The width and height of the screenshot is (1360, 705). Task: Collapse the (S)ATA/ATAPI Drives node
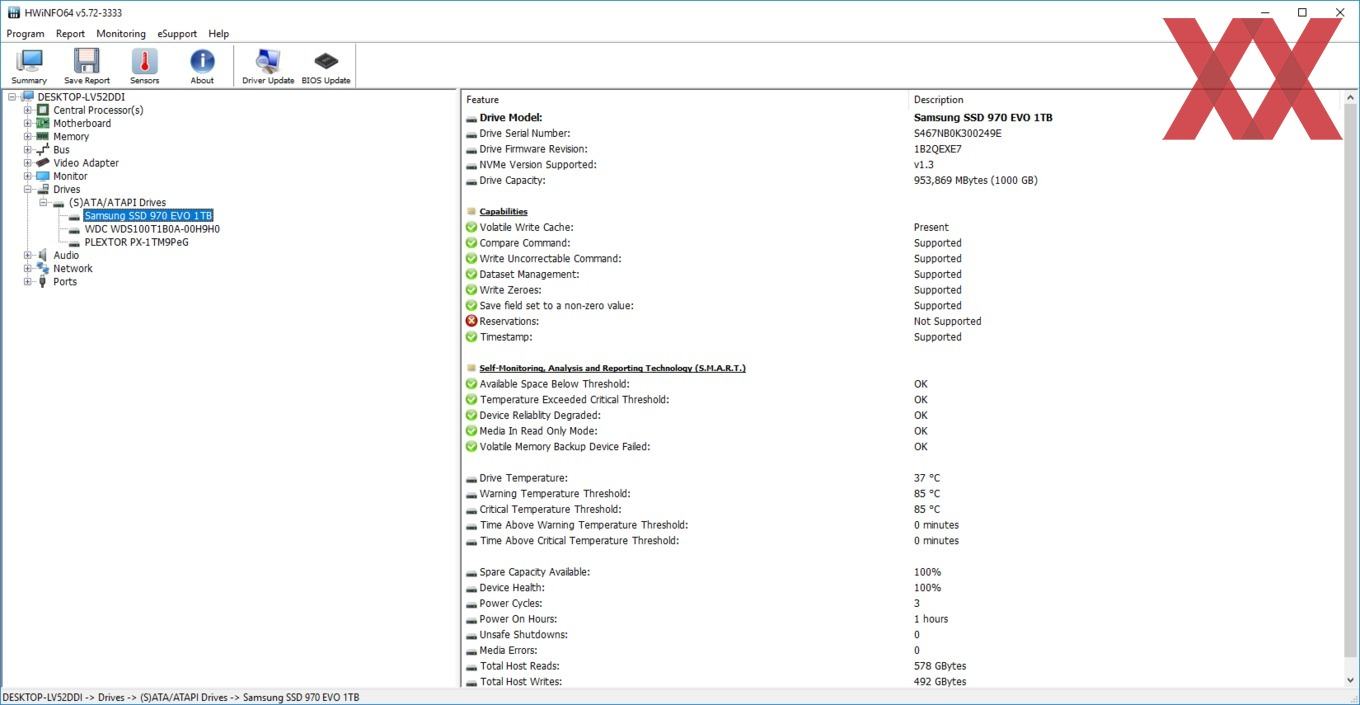[x=44, y=202]
